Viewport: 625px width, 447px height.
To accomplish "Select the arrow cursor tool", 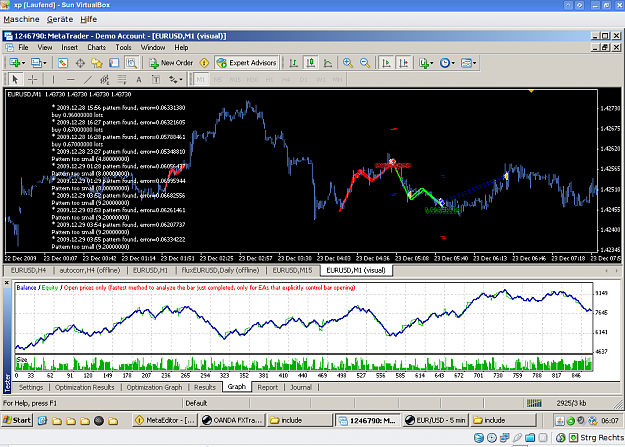I will 15,80.
